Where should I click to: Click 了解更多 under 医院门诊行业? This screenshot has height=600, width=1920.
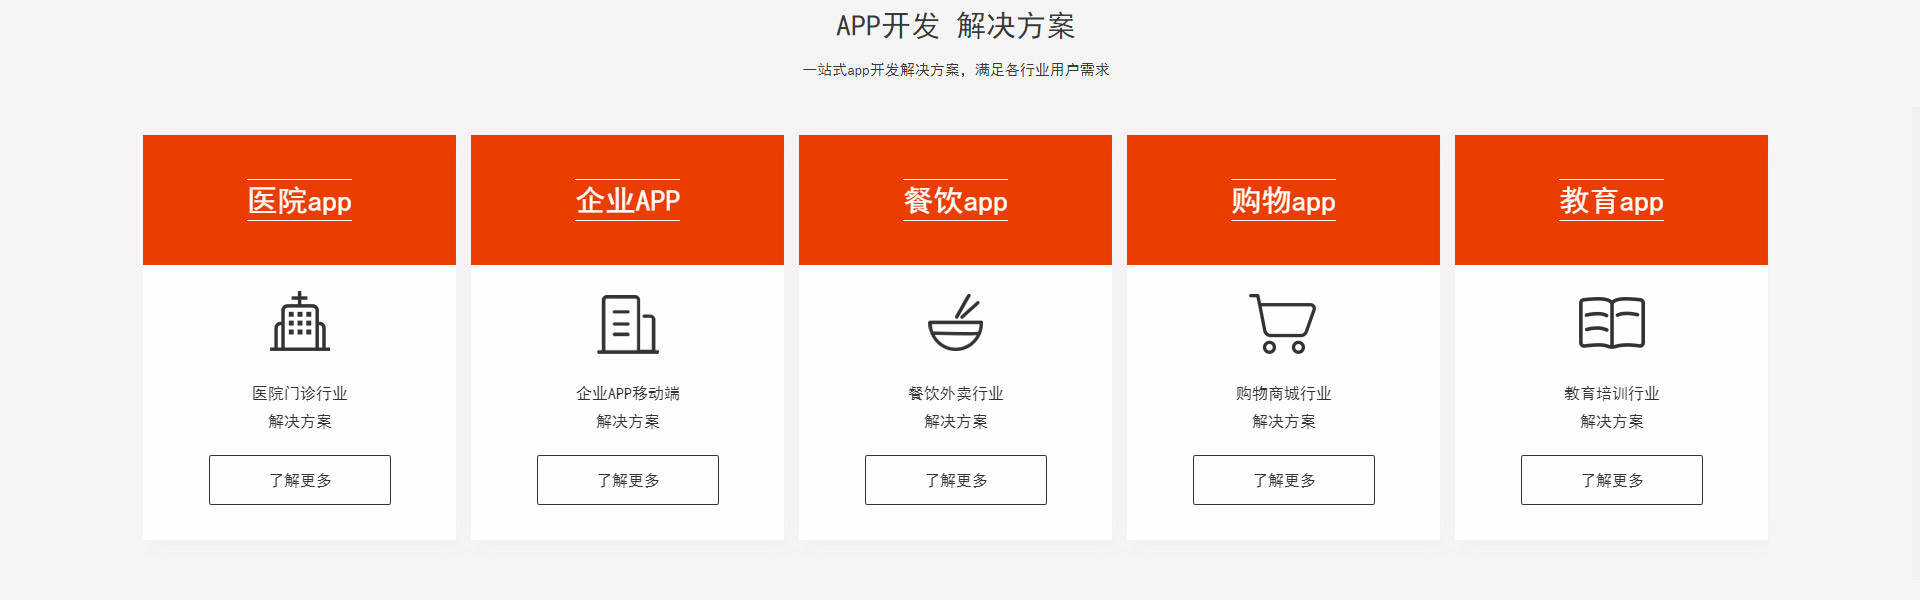[x=300, y=480]
